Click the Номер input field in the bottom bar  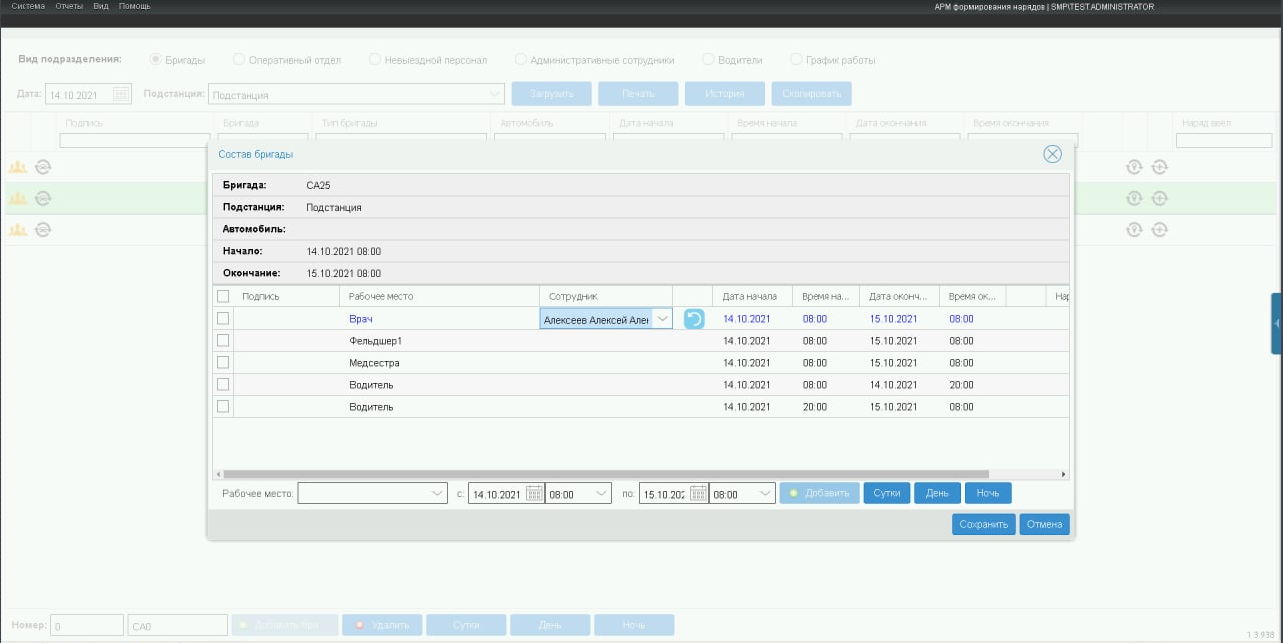(87, 625)
